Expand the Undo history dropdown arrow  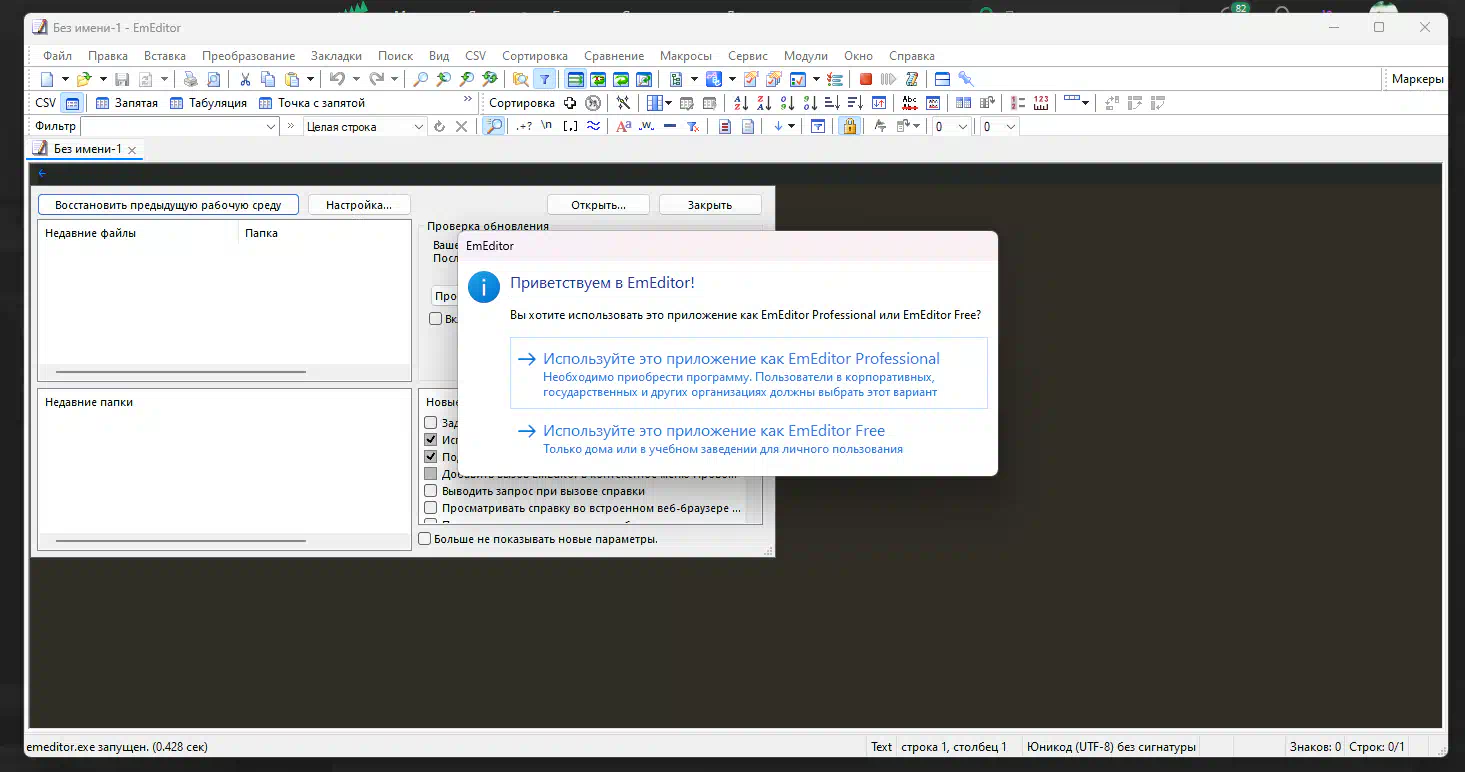click(x=356, y=79)
